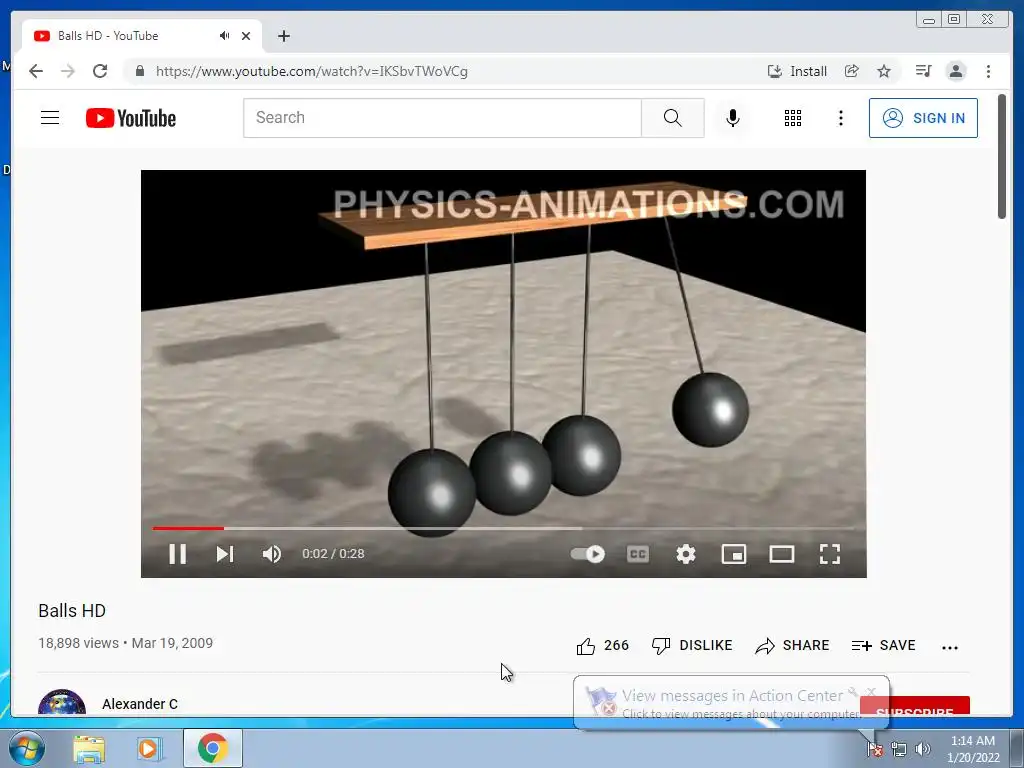Click the magnifier search button
The image size is (1024, 768).
[x=673, y=118]
